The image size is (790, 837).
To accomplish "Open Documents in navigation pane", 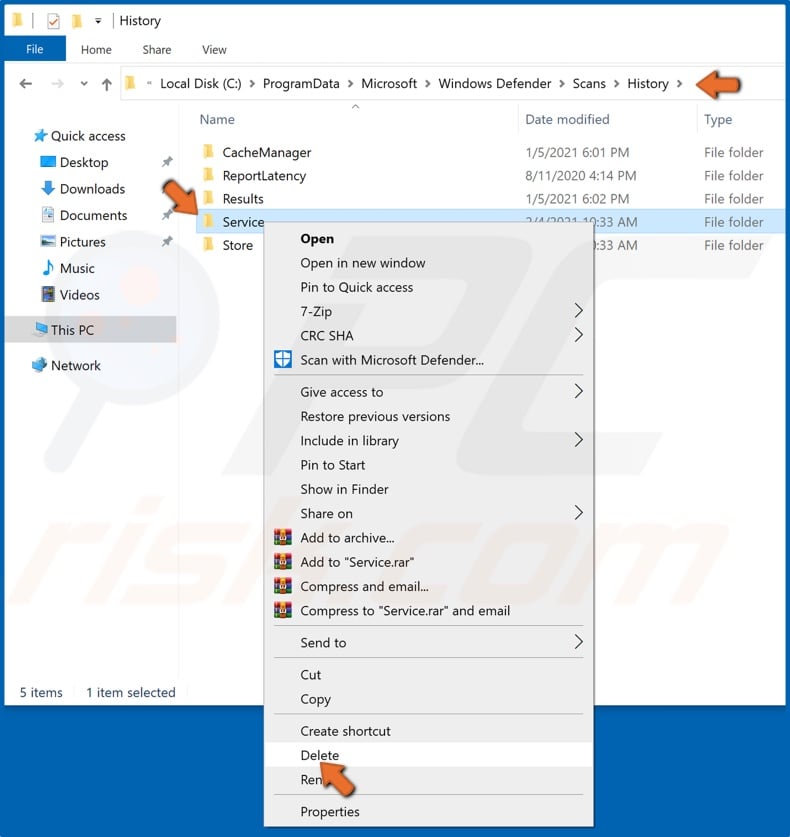I will tap(84, 216).
